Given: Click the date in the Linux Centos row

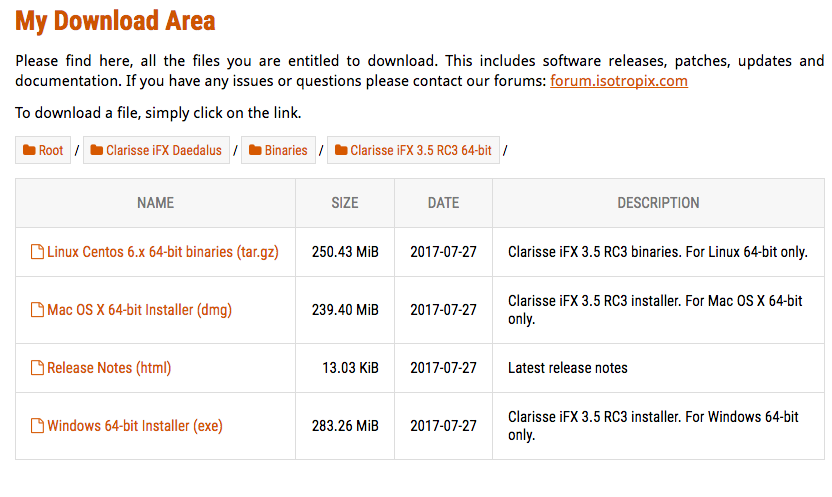Looking at the screenshot, I should [444, 252].
